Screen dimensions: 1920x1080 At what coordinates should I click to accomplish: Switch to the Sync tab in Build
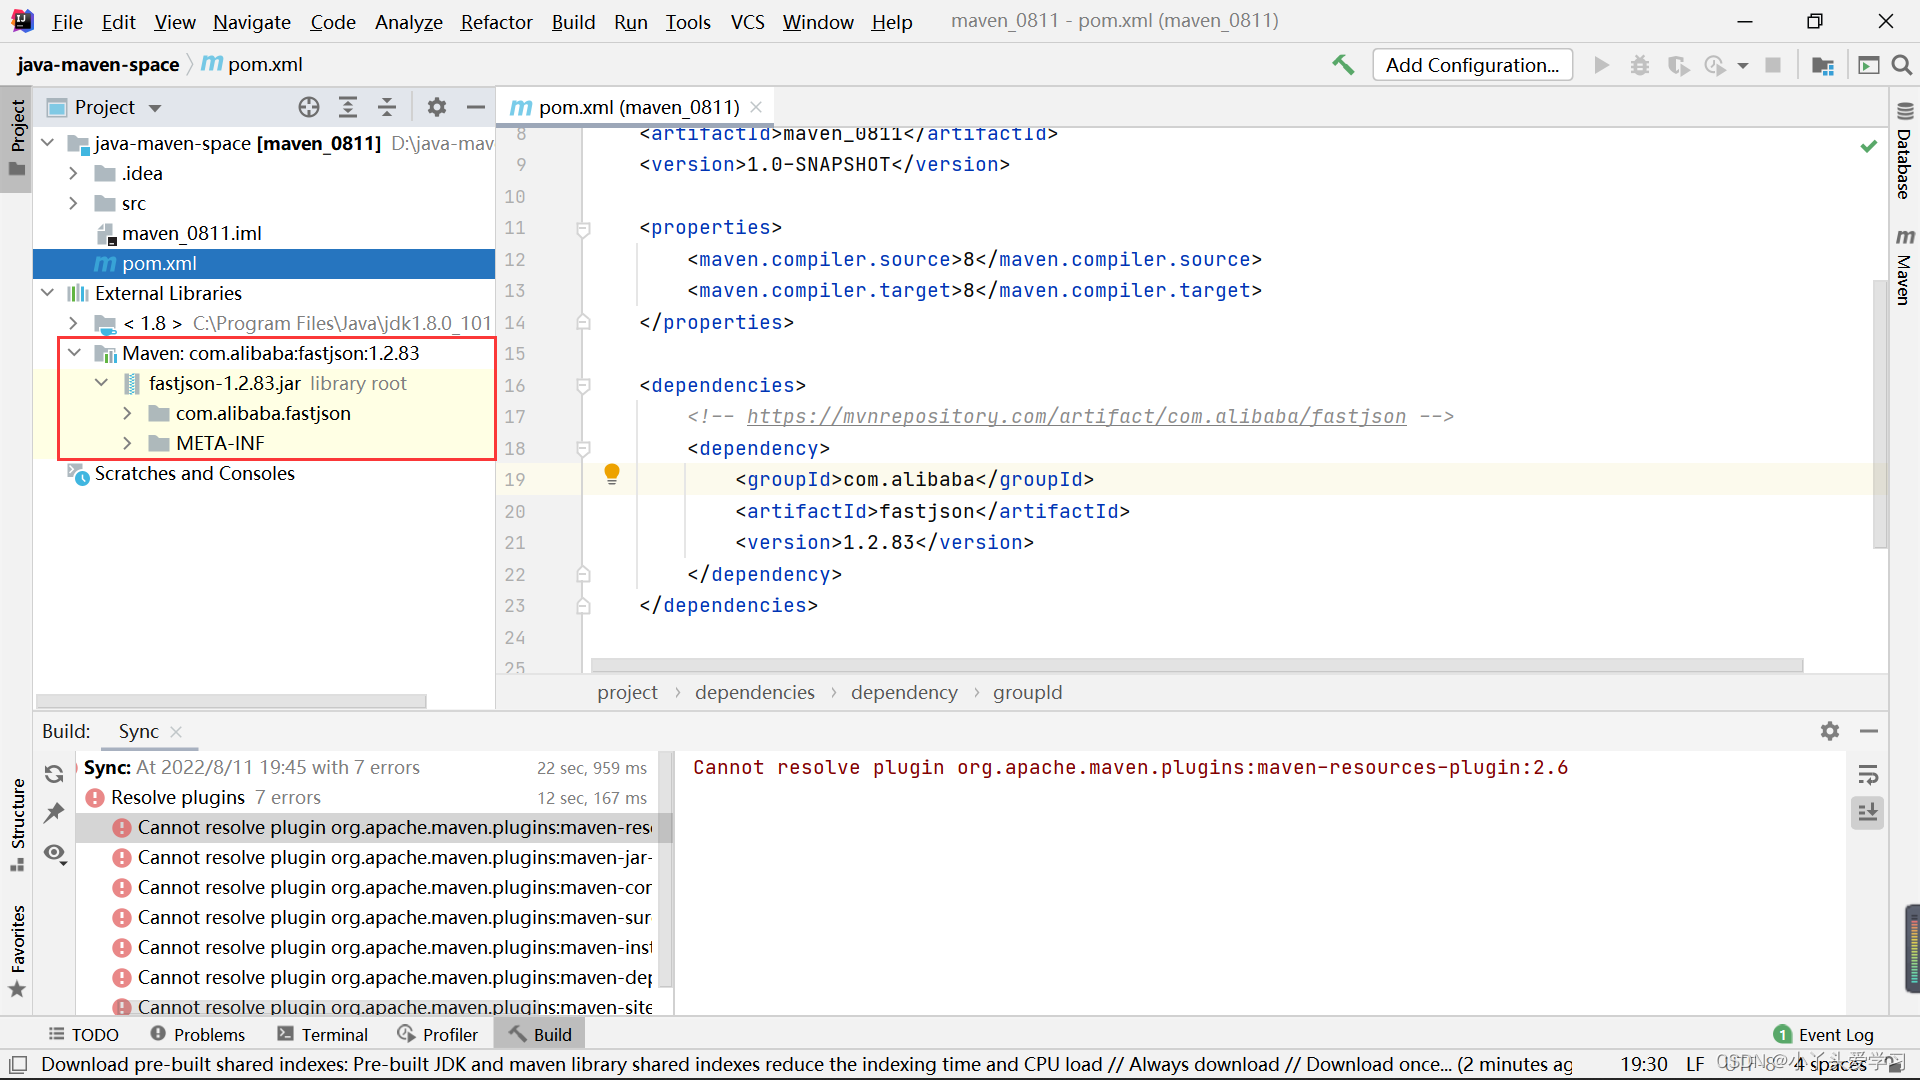[x=139, y=731]
